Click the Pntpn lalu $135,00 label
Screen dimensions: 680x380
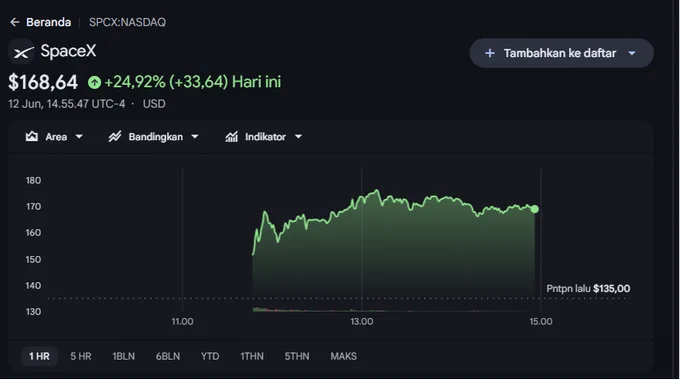(588, 289)
